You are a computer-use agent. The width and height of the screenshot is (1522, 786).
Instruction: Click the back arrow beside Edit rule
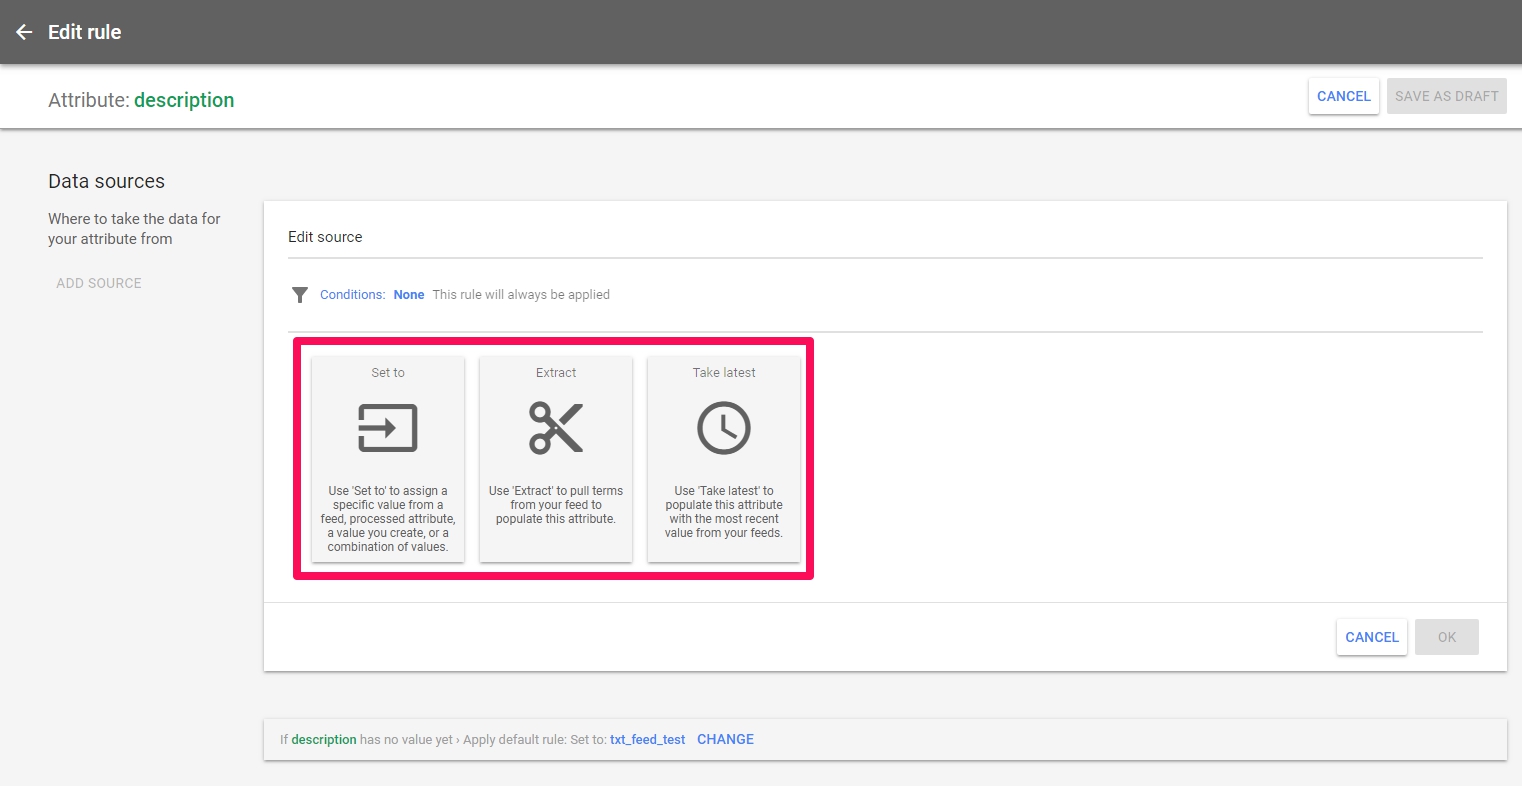(24, 32)
